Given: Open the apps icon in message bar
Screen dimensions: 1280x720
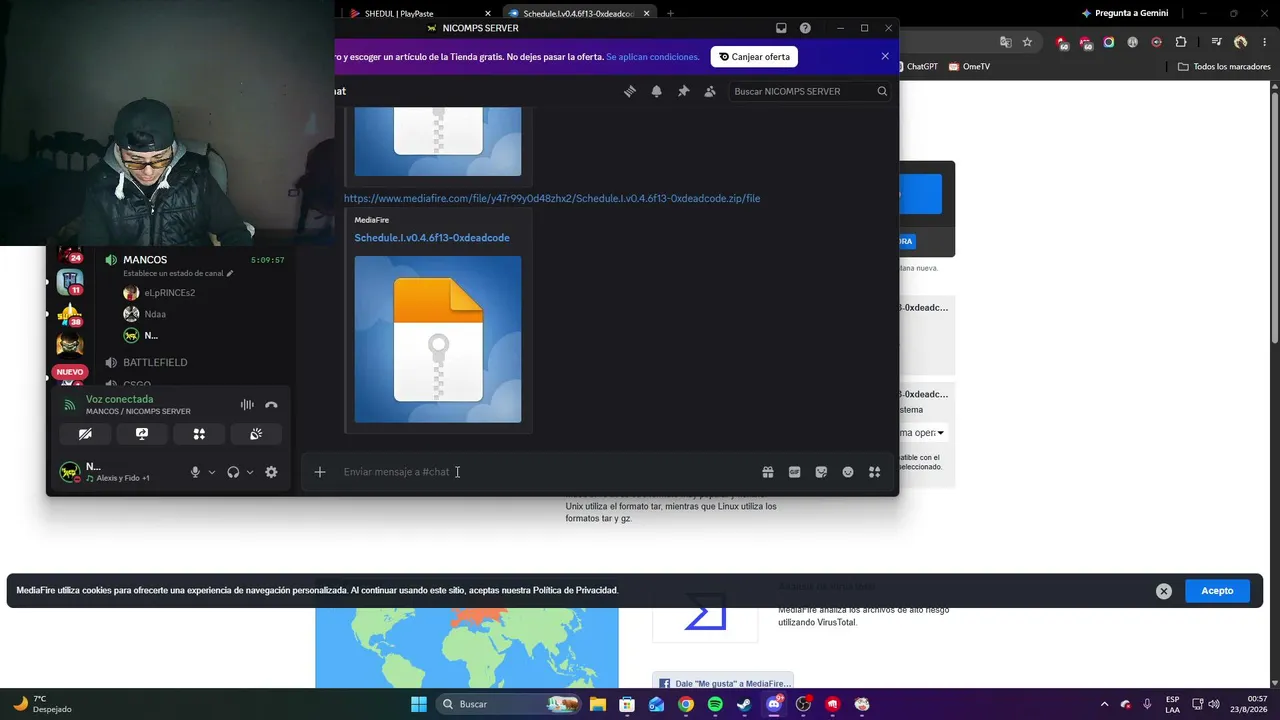Looking at the screenshot, I should click(874, 472).
